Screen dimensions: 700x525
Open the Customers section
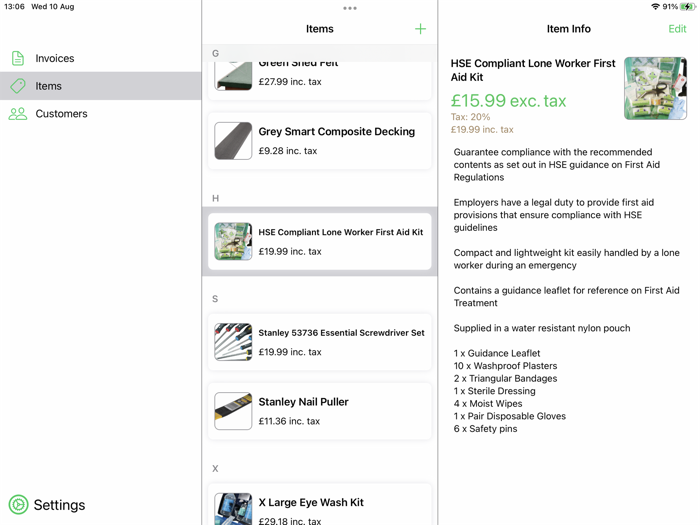[61, 114]
